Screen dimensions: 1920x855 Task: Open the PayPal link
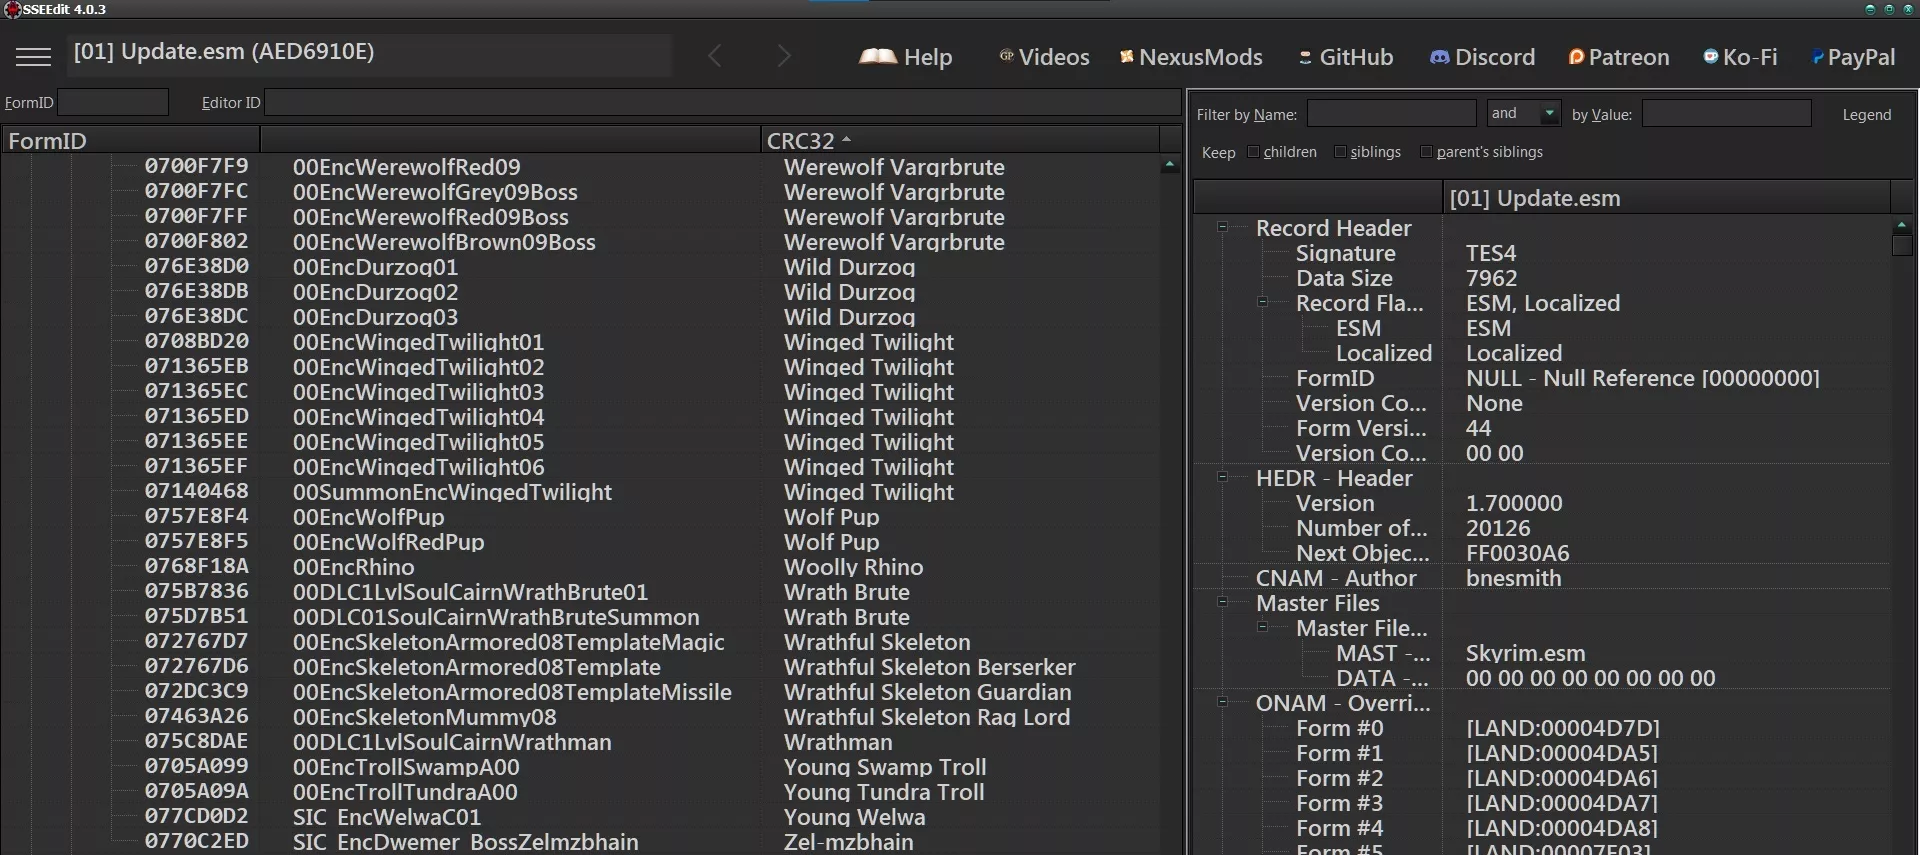click(1854, 57)
